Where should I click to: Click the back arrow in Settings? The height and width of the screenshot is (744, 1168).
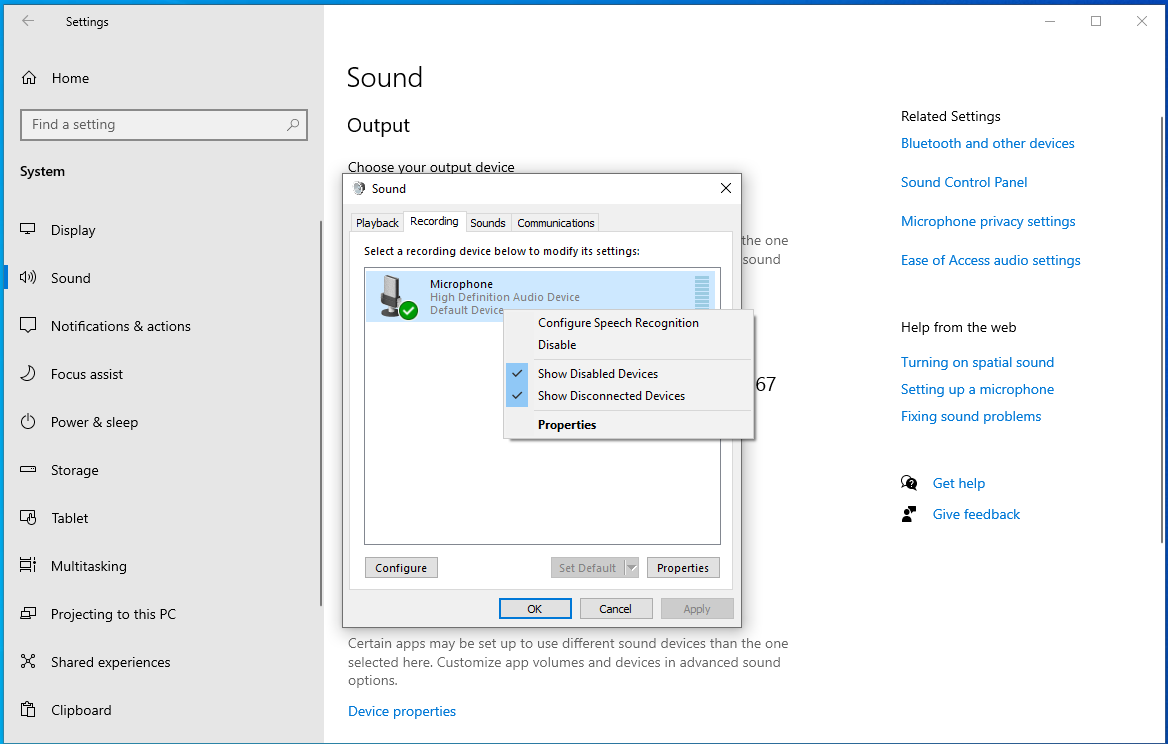click(28, 21)
